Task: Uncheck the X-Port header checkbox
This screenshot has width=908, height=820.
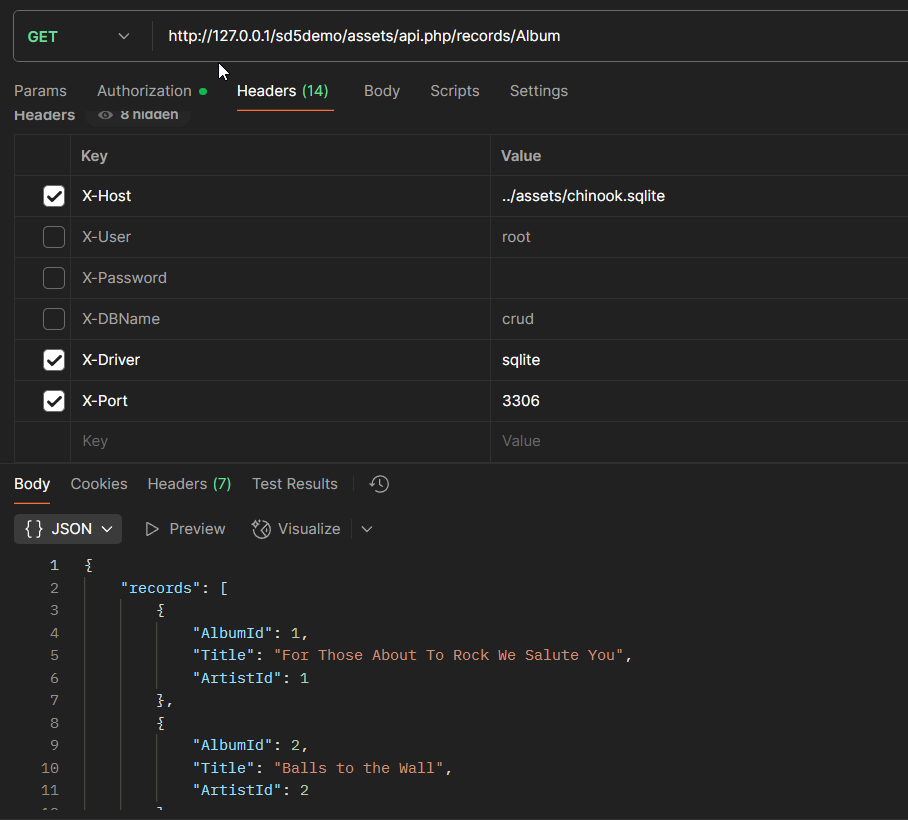Action: tap(54, 401)
